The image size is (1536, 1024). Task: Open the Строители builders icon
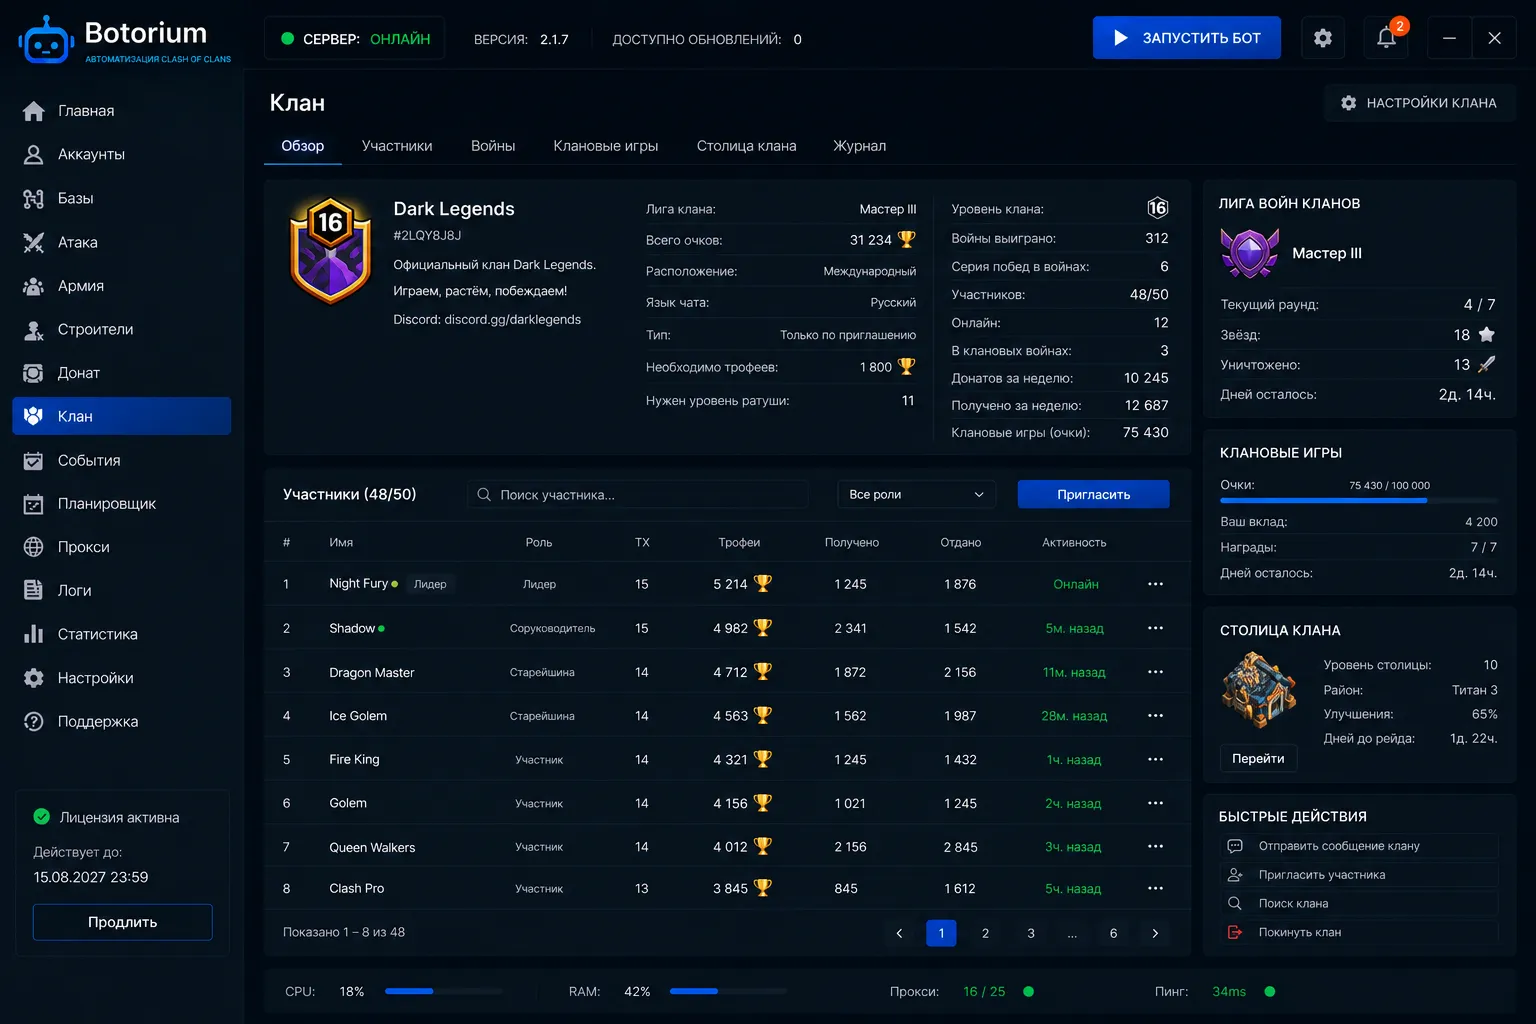click(x=33, y=329)
